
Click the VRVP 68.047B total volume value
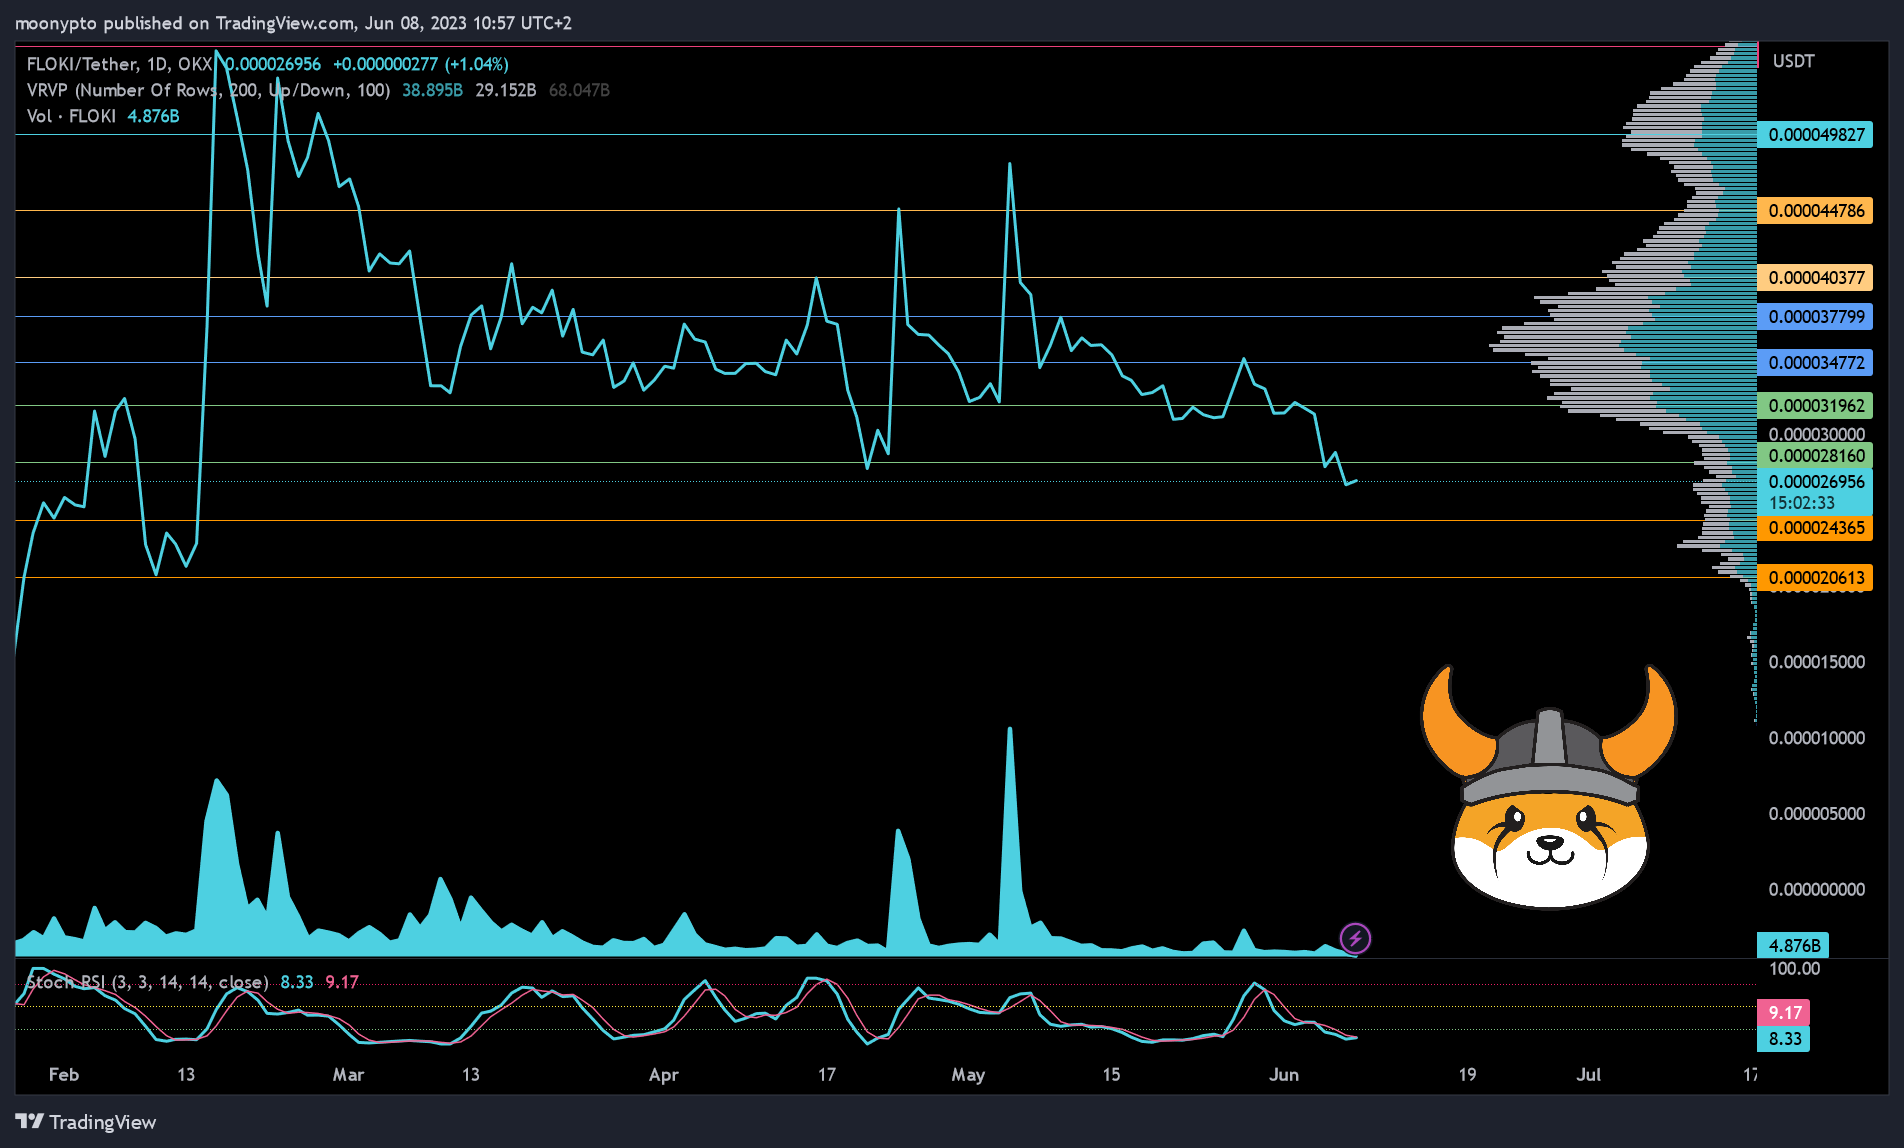pos(579,90)
